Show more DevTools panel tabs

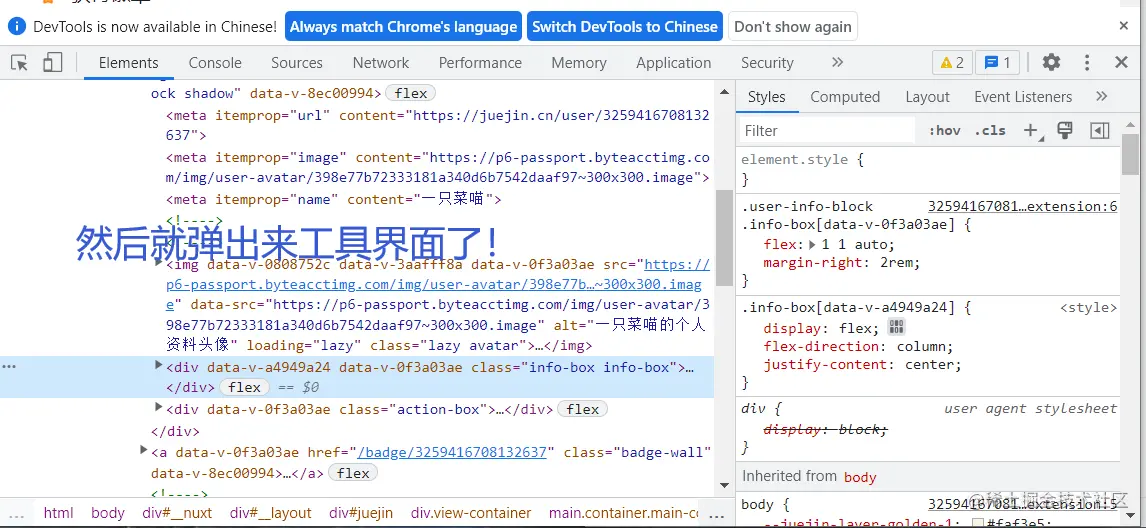pos(838,63)
